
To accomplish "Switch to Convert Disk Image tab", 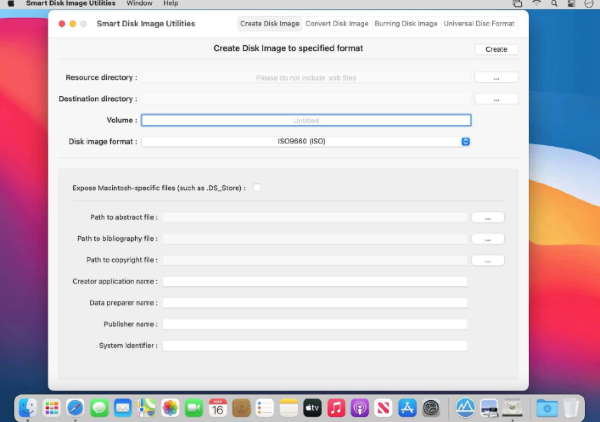I will pyautogui.click(x=337, y=24).
